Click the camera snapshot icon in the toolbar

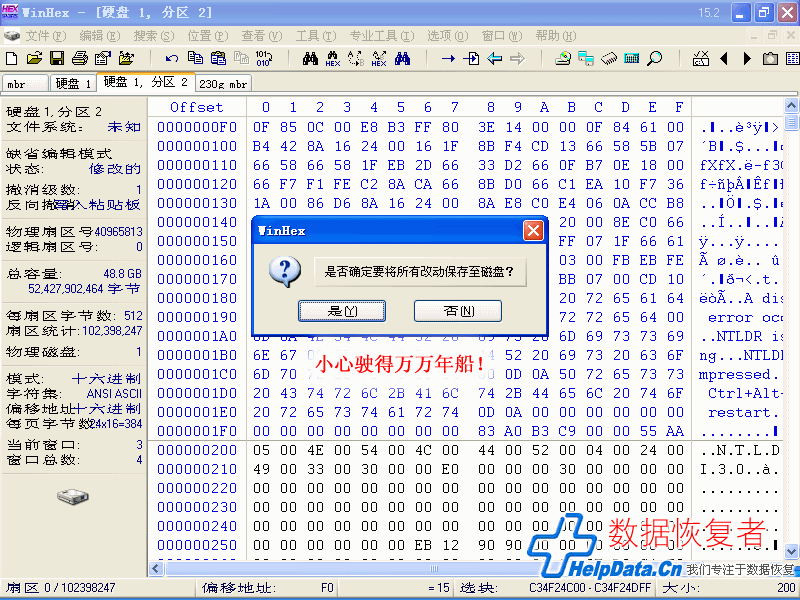coord(770,59)
